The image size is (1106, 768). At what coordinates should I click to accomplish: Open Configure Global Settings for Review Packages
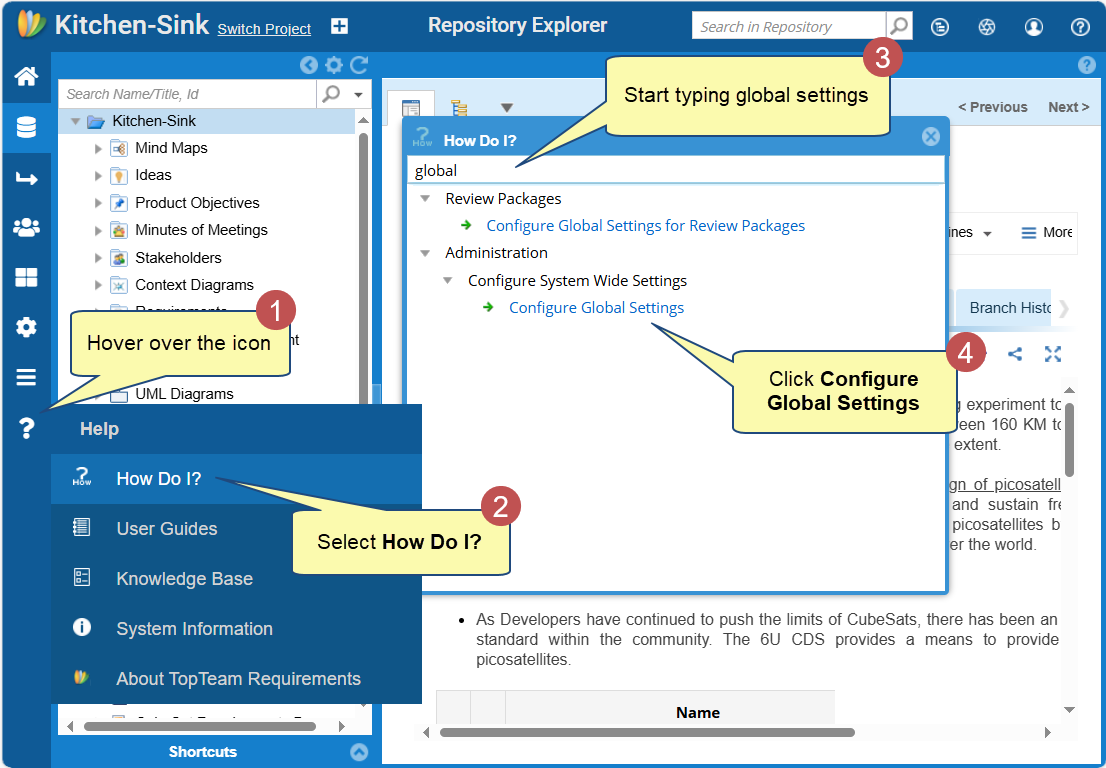(645, 226)
